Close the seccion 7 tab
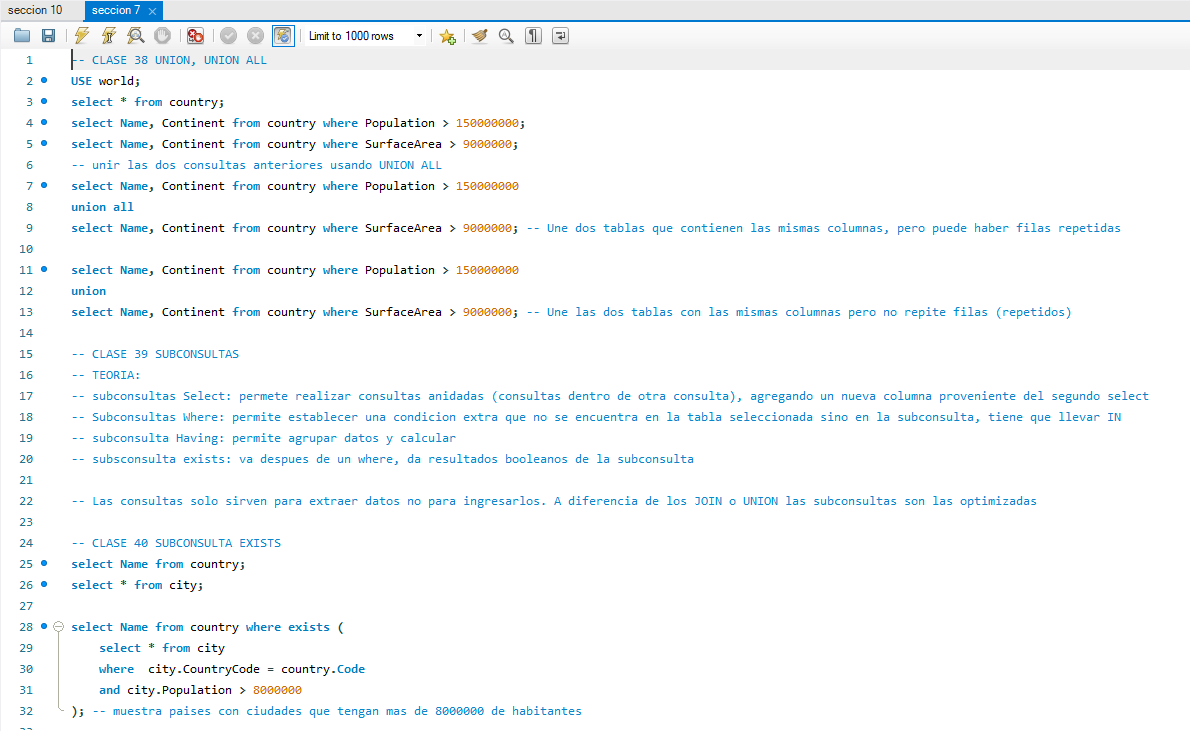Image resolution: width=1190 pixels, height=731 pixels. click(x=153, y=11)
